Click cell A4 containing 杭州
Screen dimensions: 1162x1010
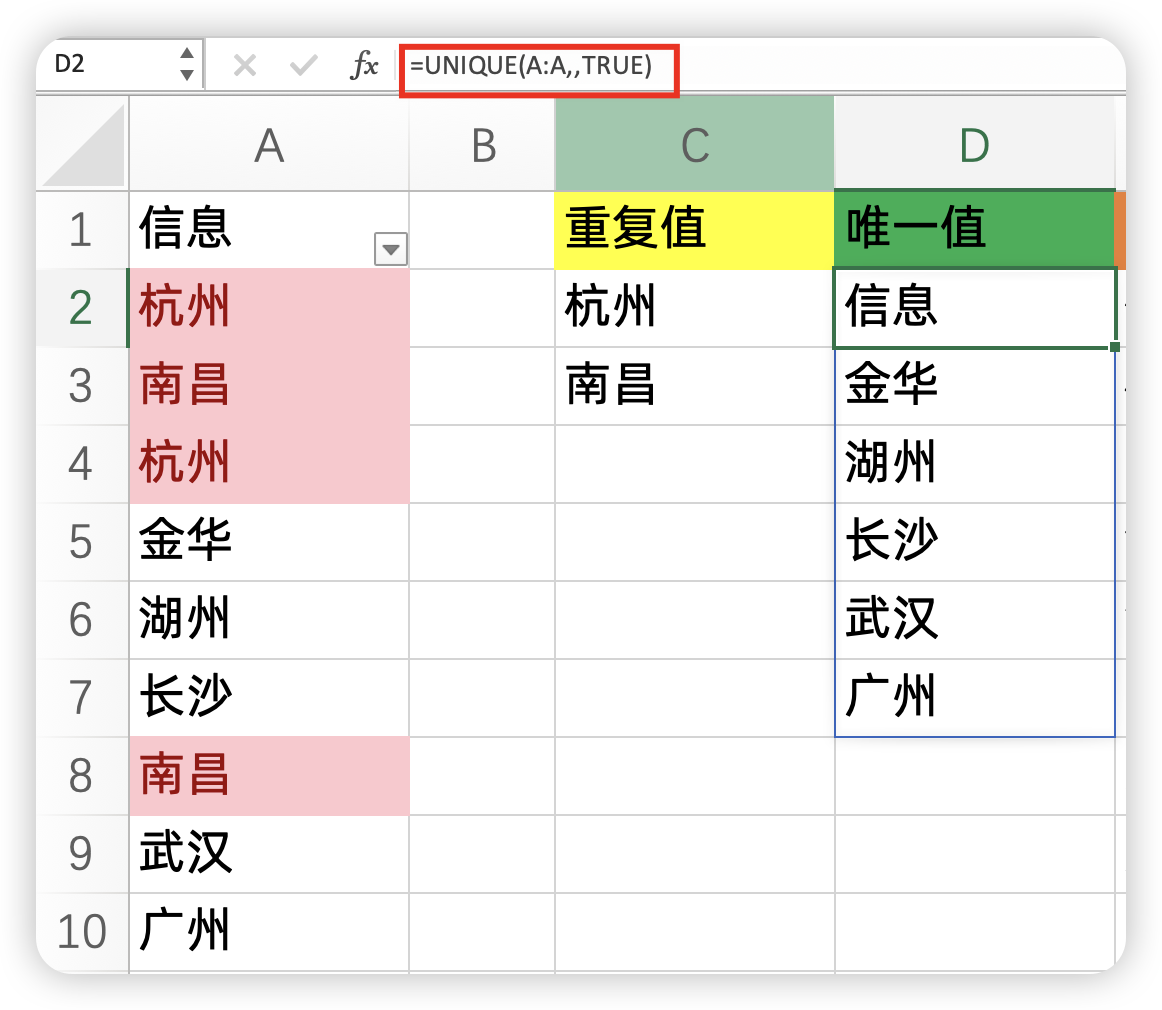[x=269, y=464]
